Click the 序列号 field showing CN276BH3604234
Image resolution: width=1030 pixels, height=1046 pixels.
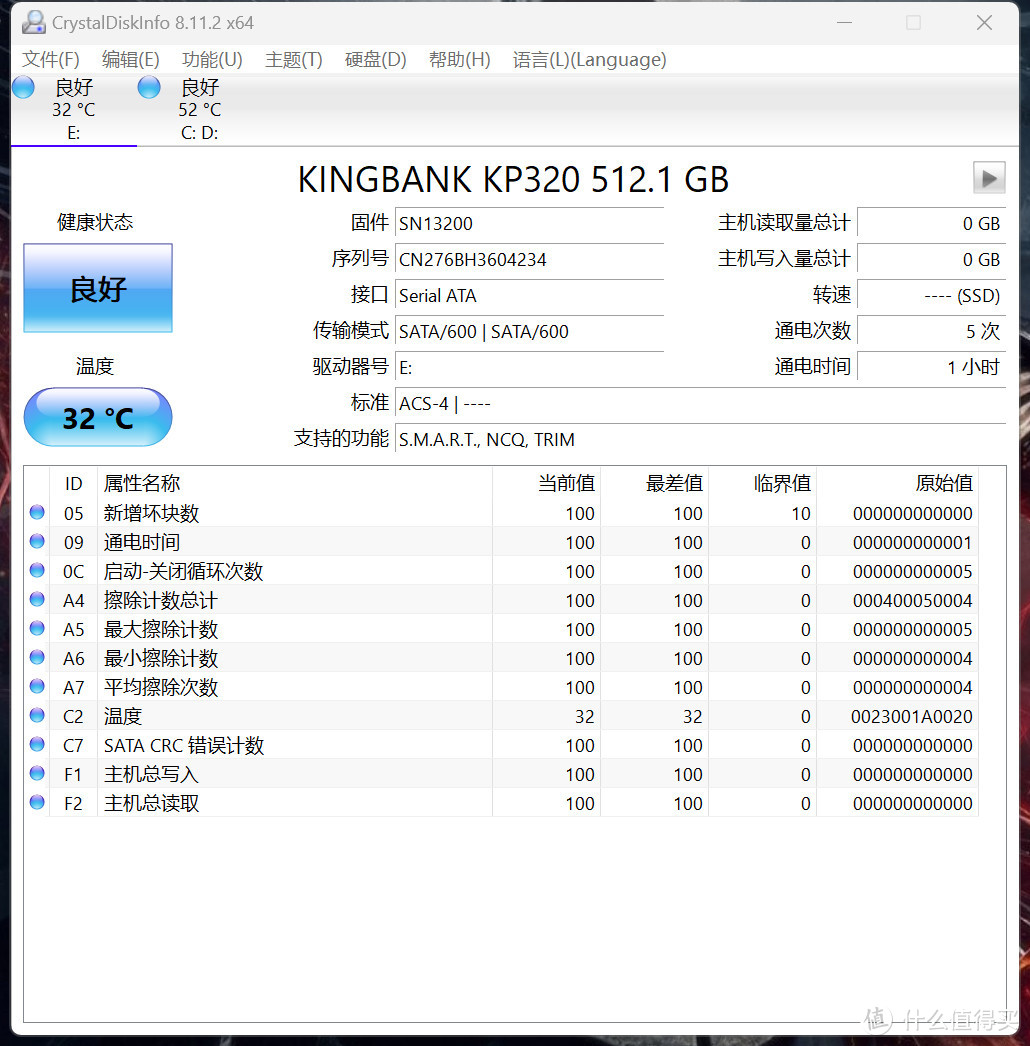coord(529,259)
